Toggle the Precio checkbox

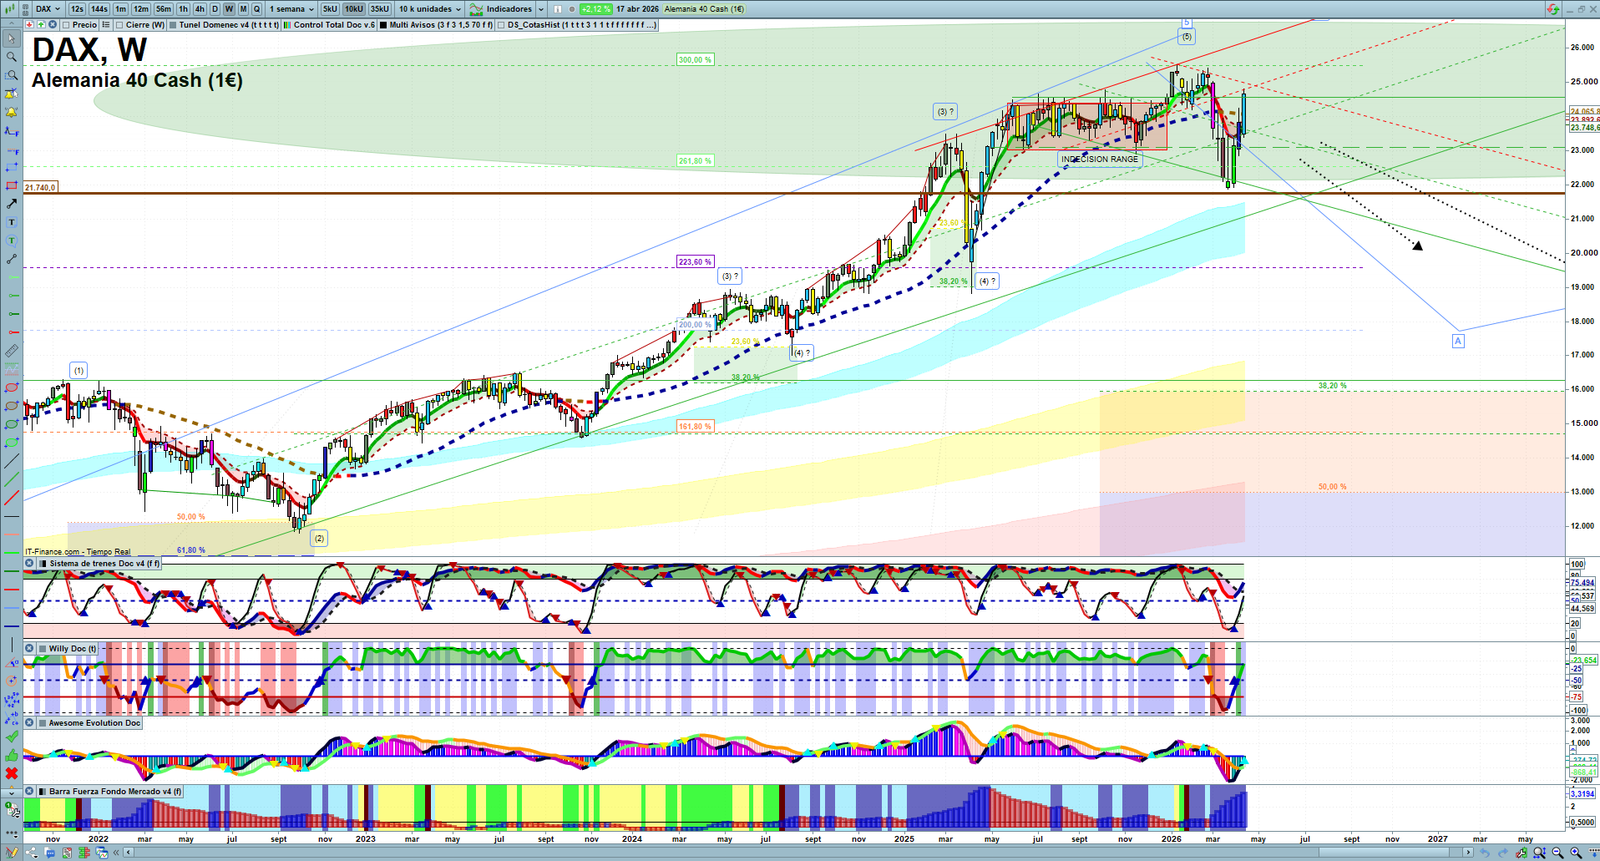click(66, 25)
